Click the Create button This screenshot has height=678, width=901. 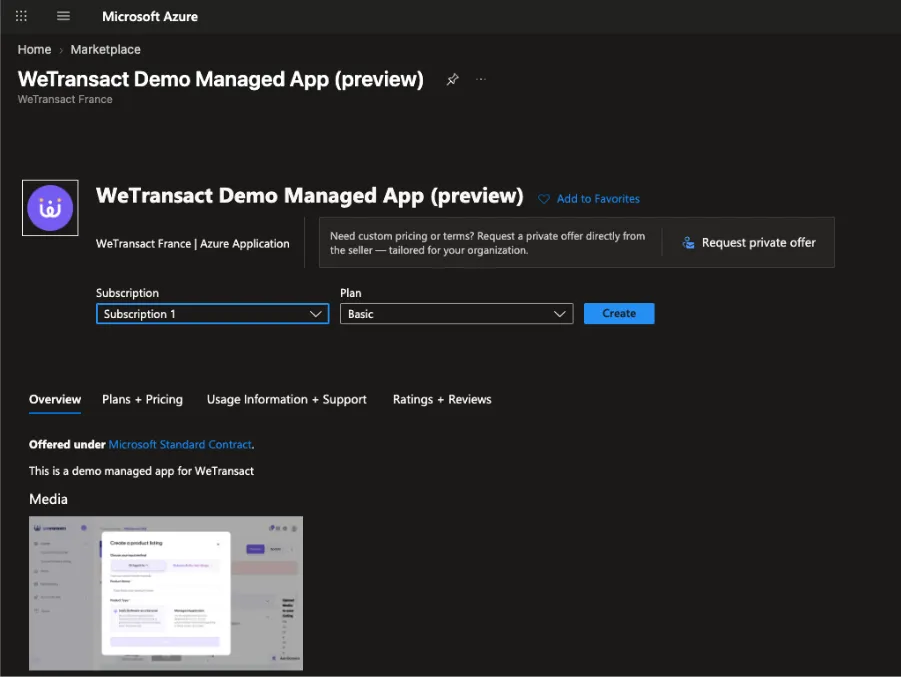point(619,314)
